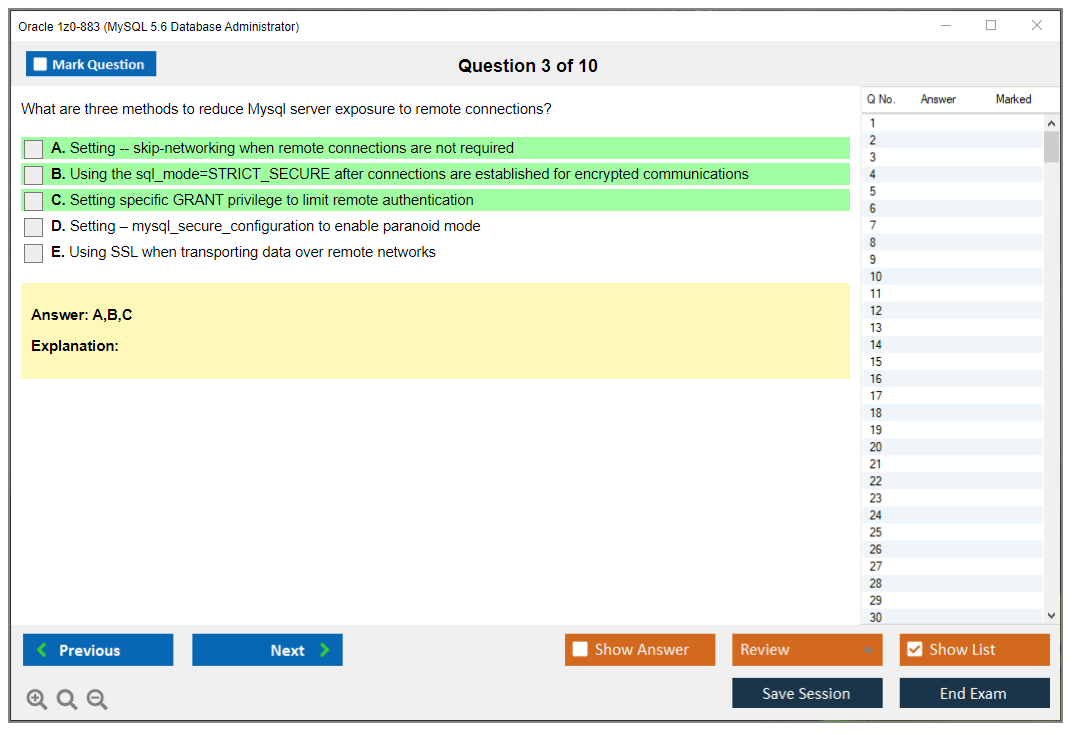
Task: Enable the Show Answer checkbox
Action: click(x=580, y=649)
